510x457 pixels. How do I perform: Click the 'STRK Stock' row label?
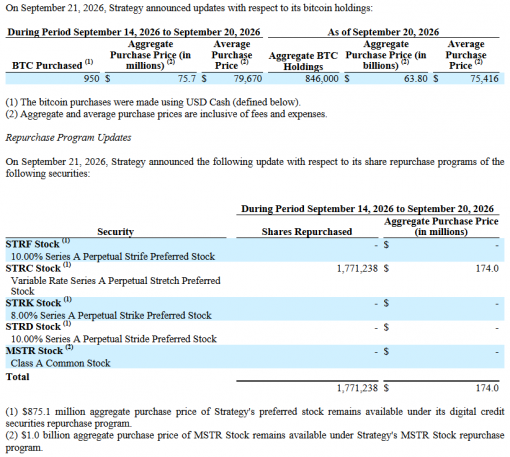pyautogui.click(x=38, y=302)
